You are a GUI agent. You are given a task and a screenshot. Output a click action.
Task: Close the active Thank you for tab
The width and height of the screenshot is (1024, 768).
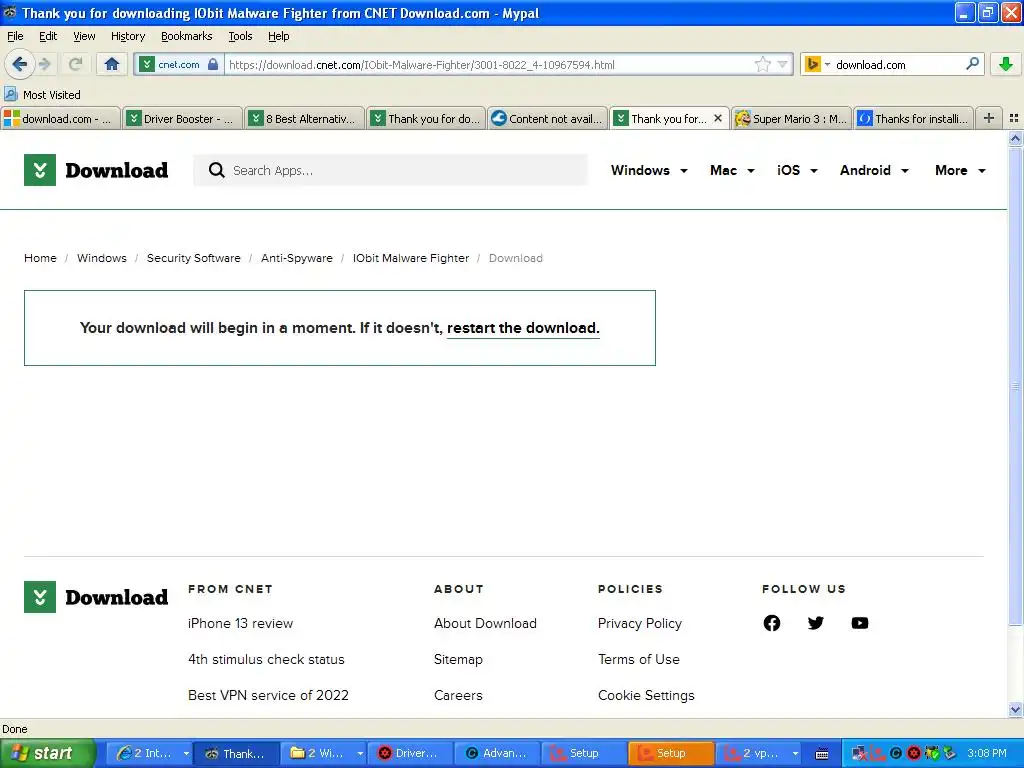click(718, 118)
